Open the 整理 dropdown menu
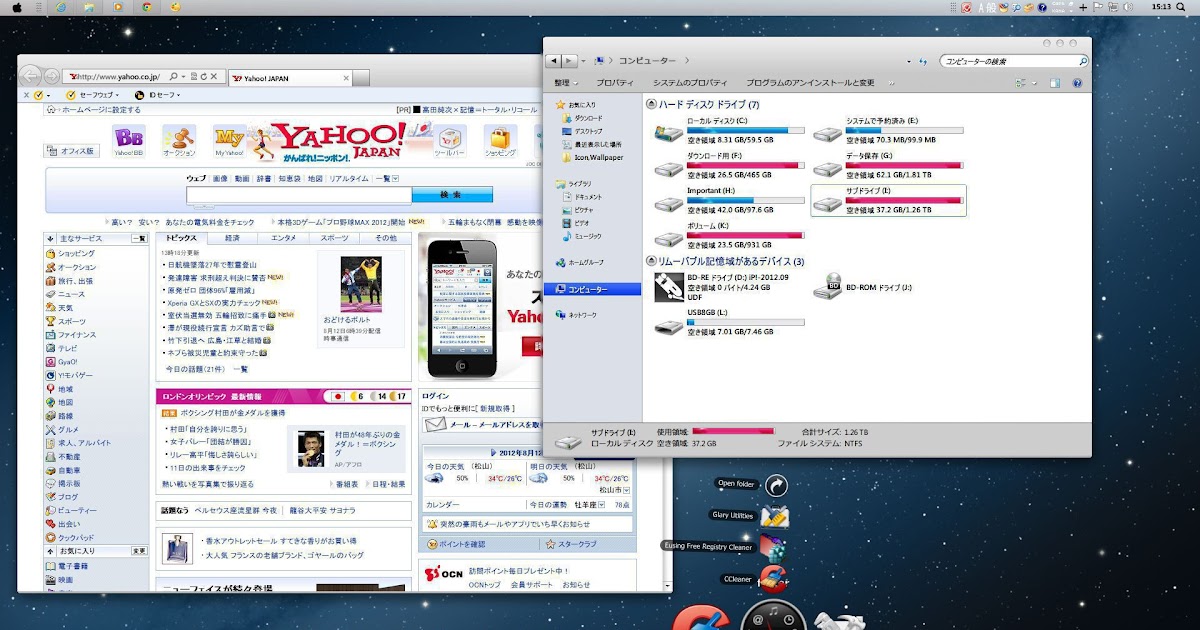Viewport: 1200px width, 630px height. point(565,83)
